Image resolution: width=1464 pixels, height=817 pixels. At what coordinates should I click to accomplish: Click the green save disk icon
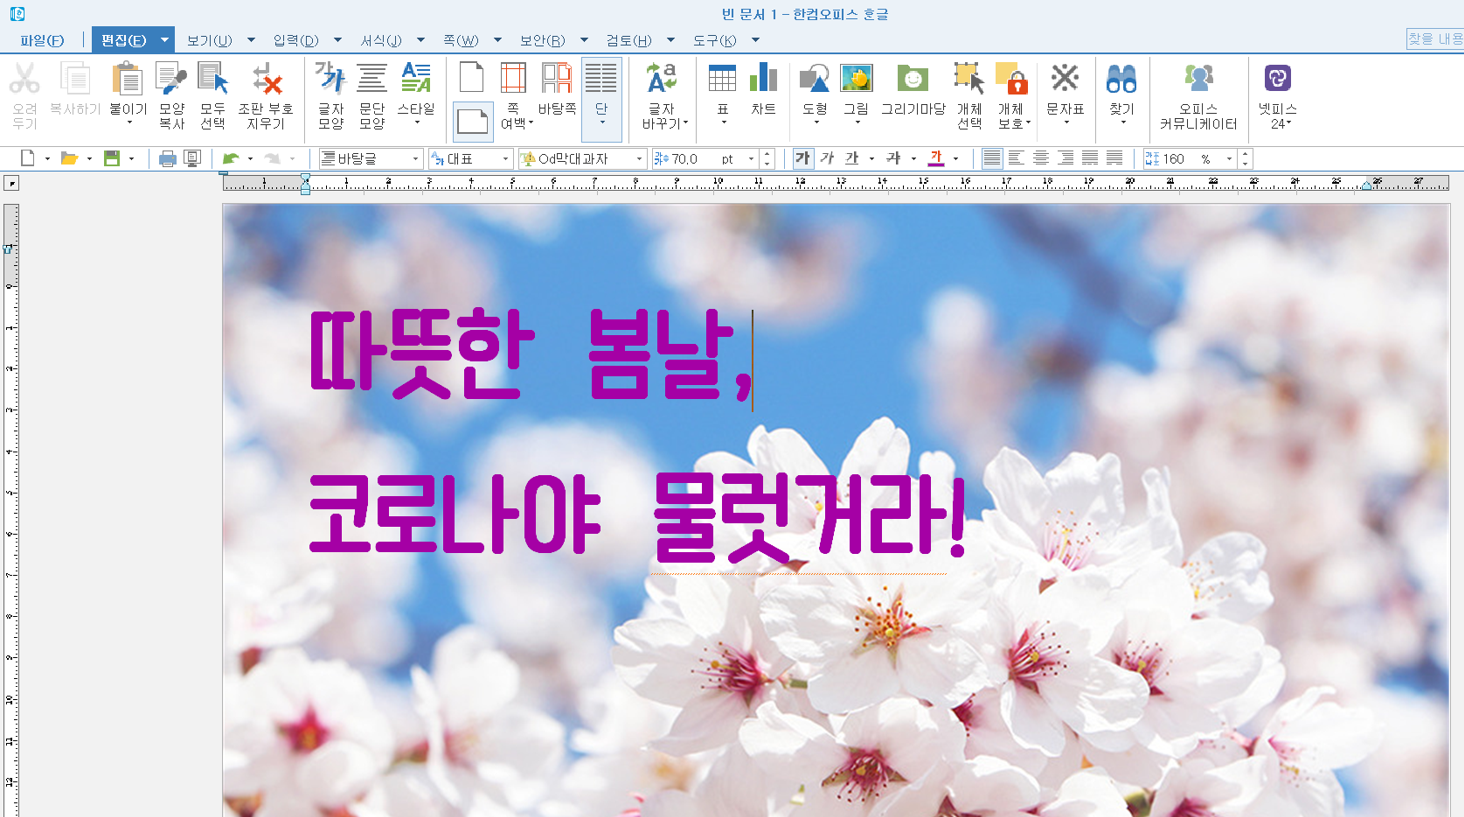(112, 158)
